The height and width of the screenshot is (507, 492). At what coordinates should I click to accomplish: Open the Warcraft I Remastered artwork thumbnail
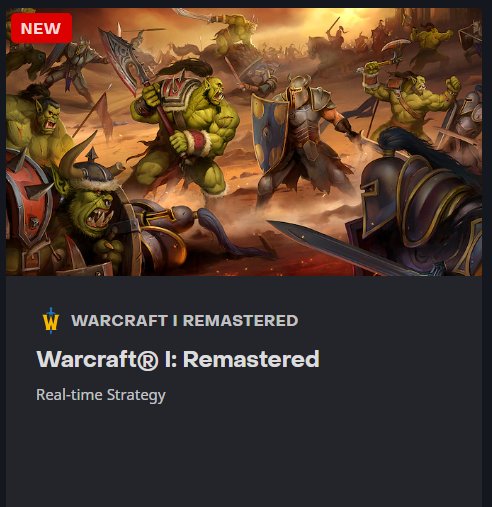(244, 142)
